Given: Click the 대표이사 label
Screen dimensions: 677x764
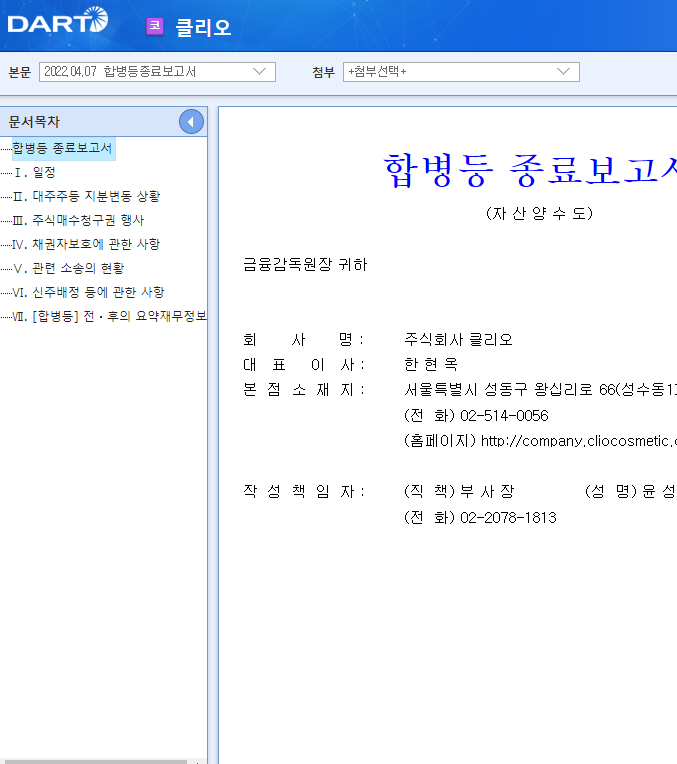Looking at the screenshot, I should pos(304,364).
